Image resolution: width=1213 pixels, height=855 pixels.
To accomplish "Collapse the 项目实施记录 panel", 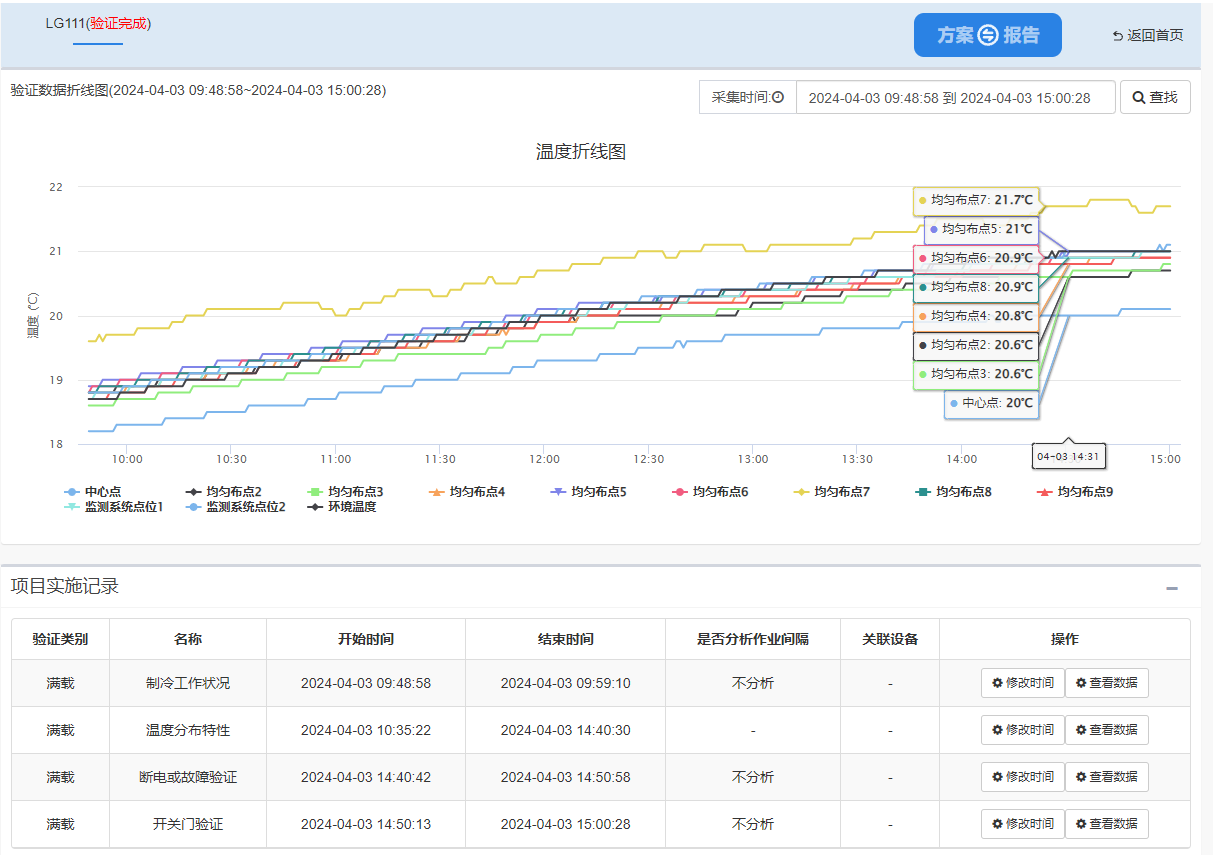I will pos(1172,588).
